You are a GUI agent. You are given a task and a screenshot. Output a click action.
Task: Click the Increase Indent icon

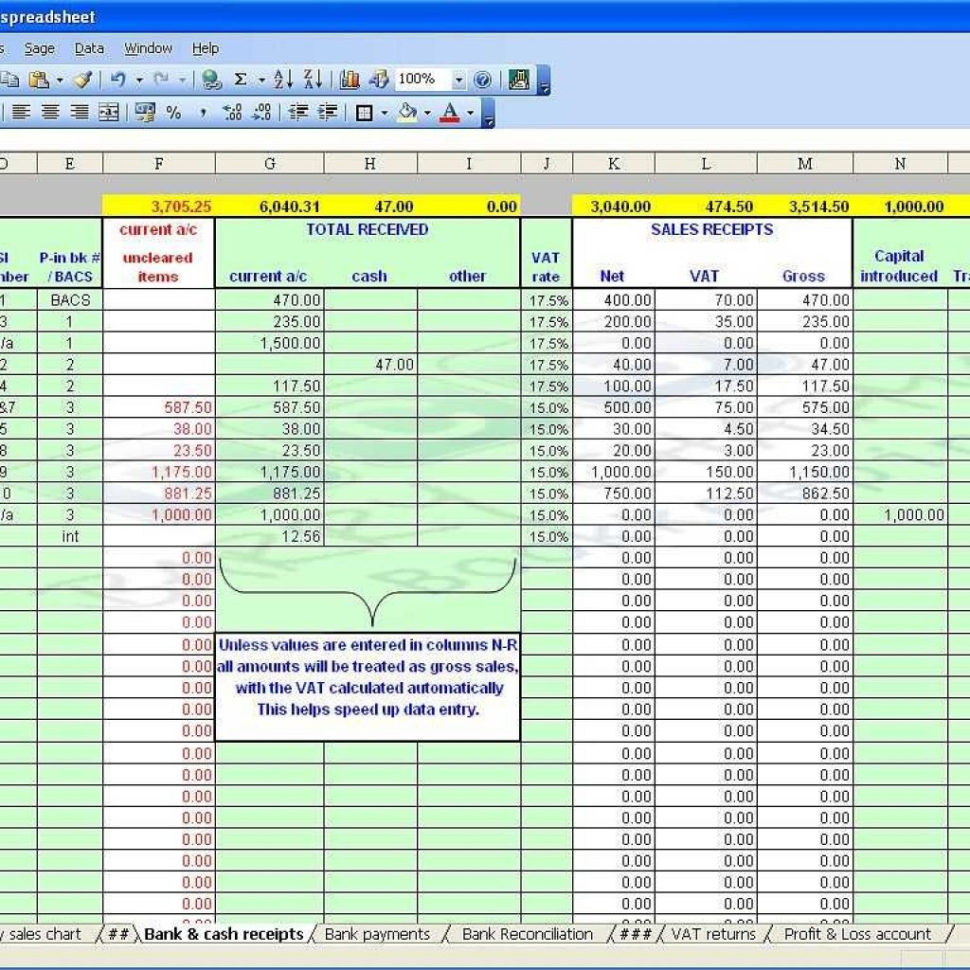(x=325, y=114)
